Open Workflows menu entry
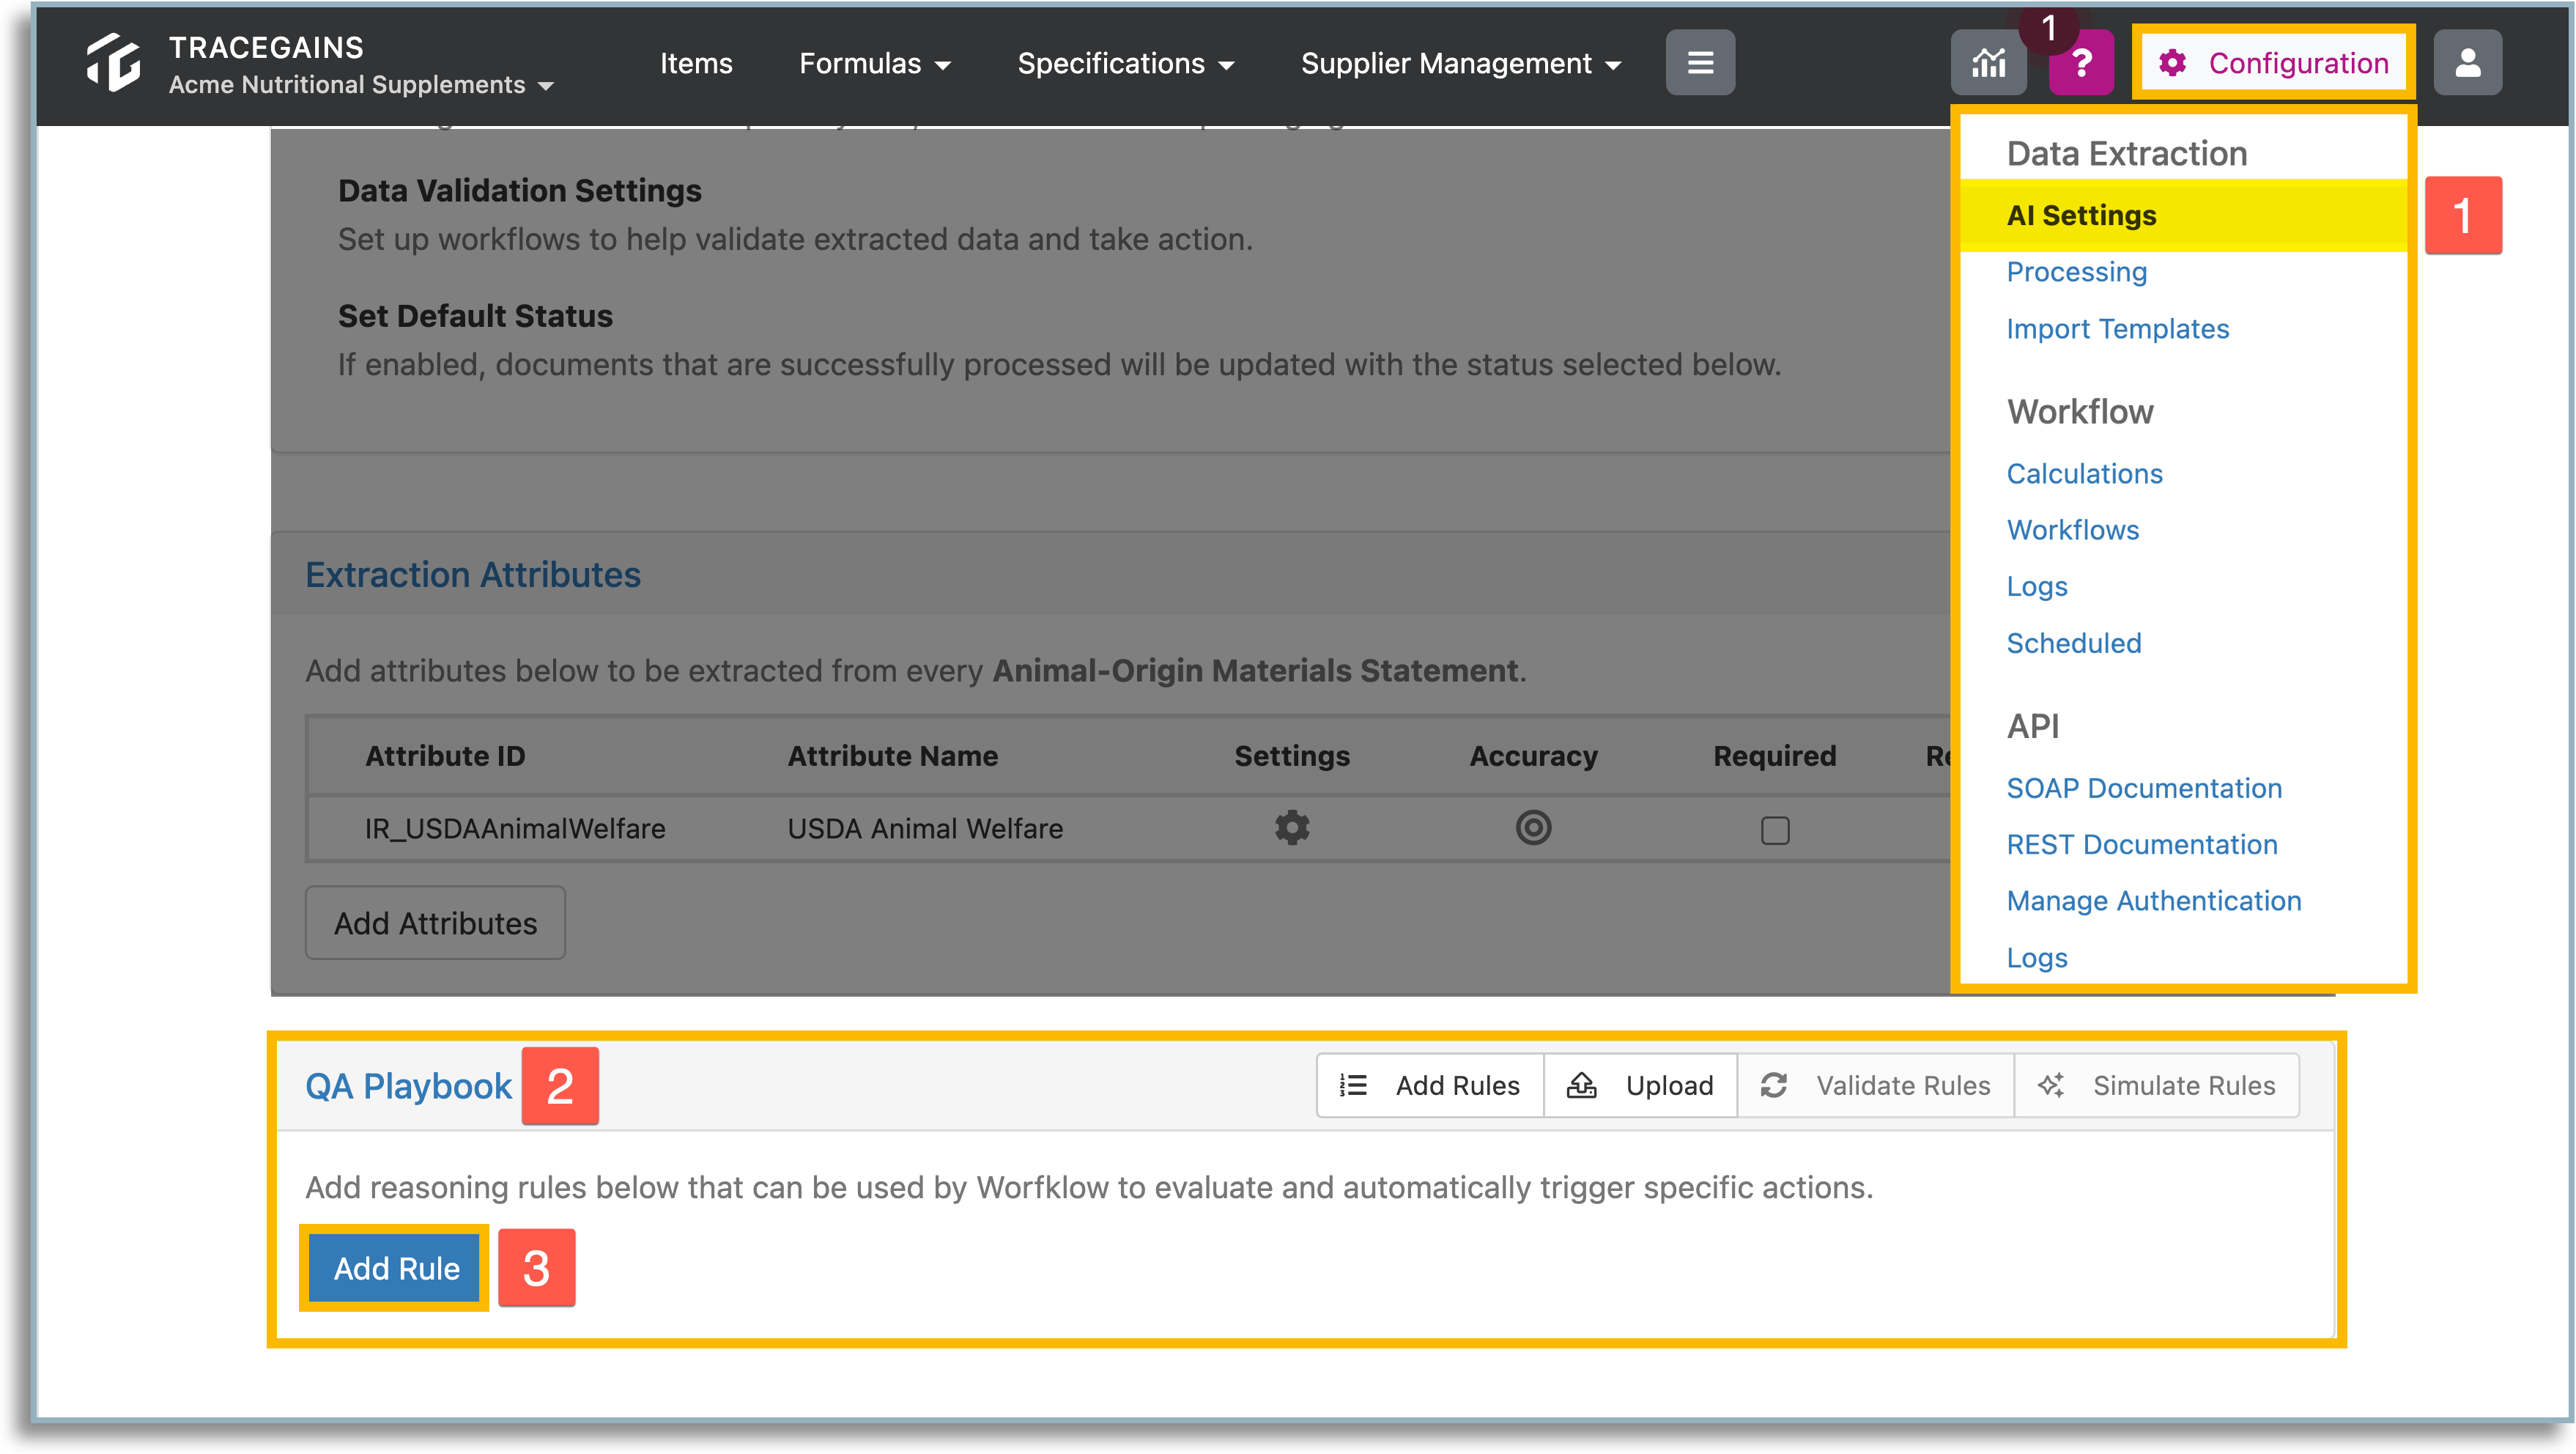This screenshot has width=2576, height=1454. point(2072,530)
